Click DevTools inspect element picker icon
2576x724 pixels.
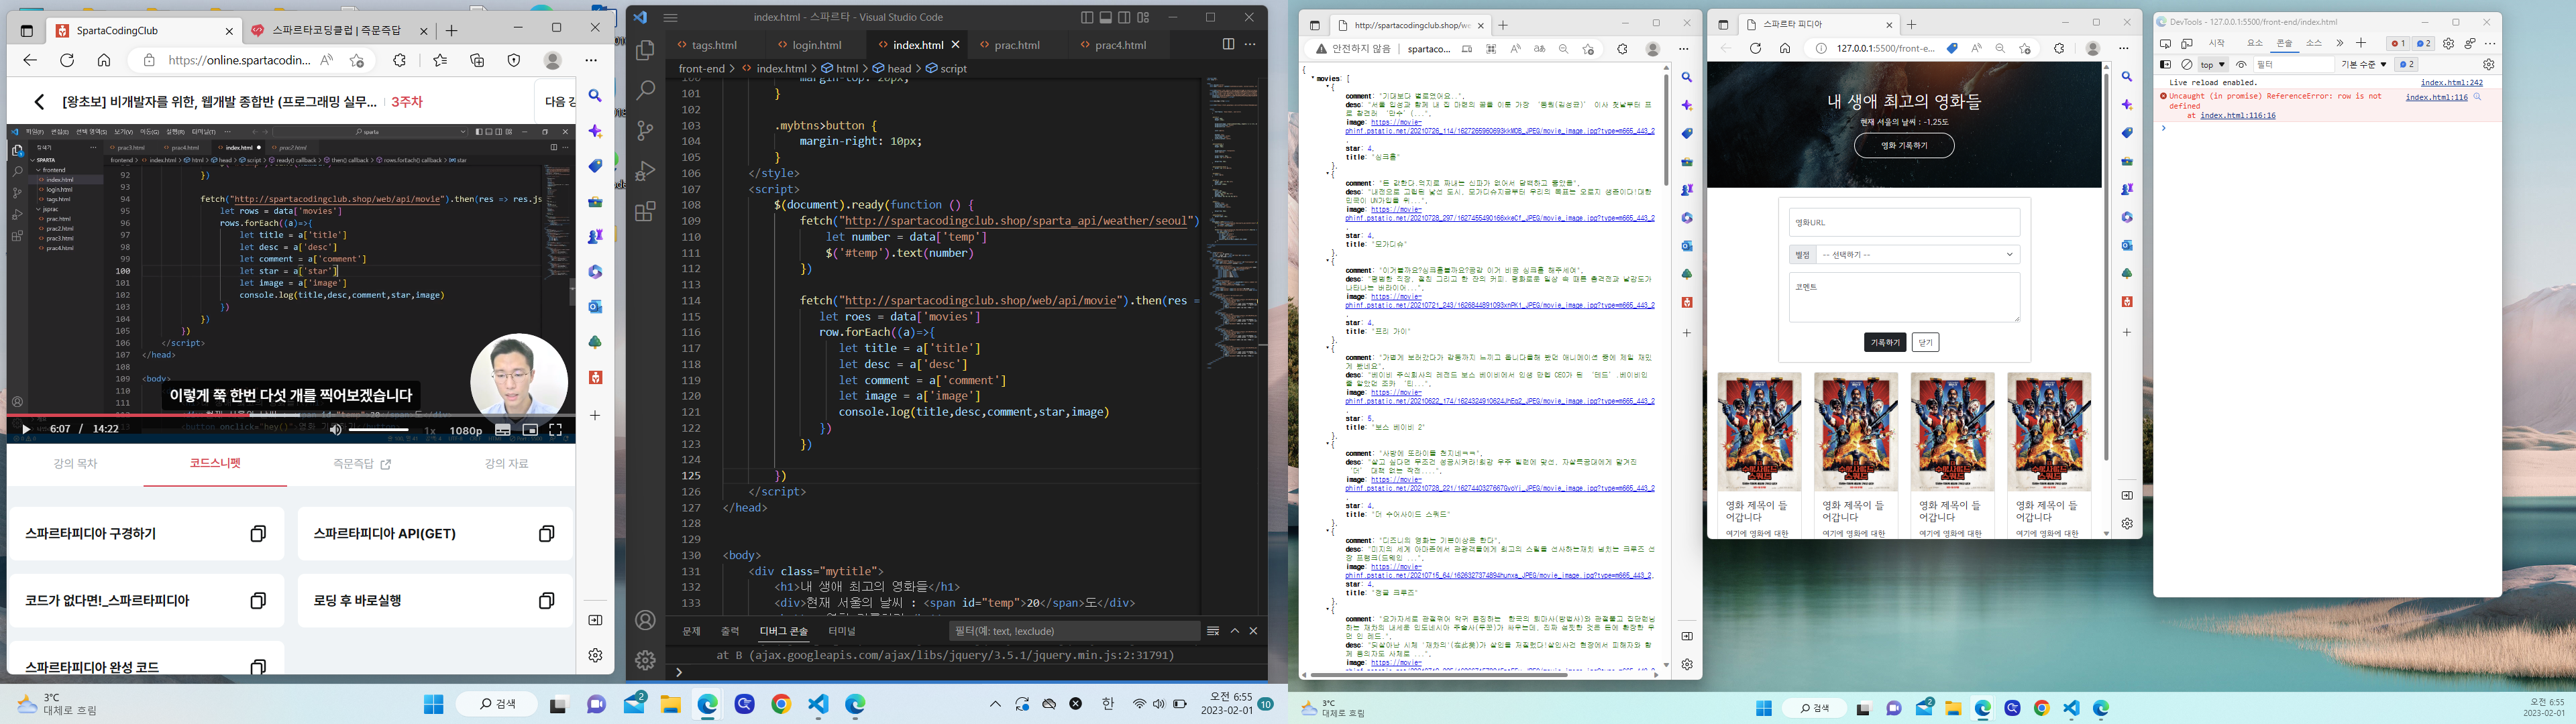(2165, 44)
